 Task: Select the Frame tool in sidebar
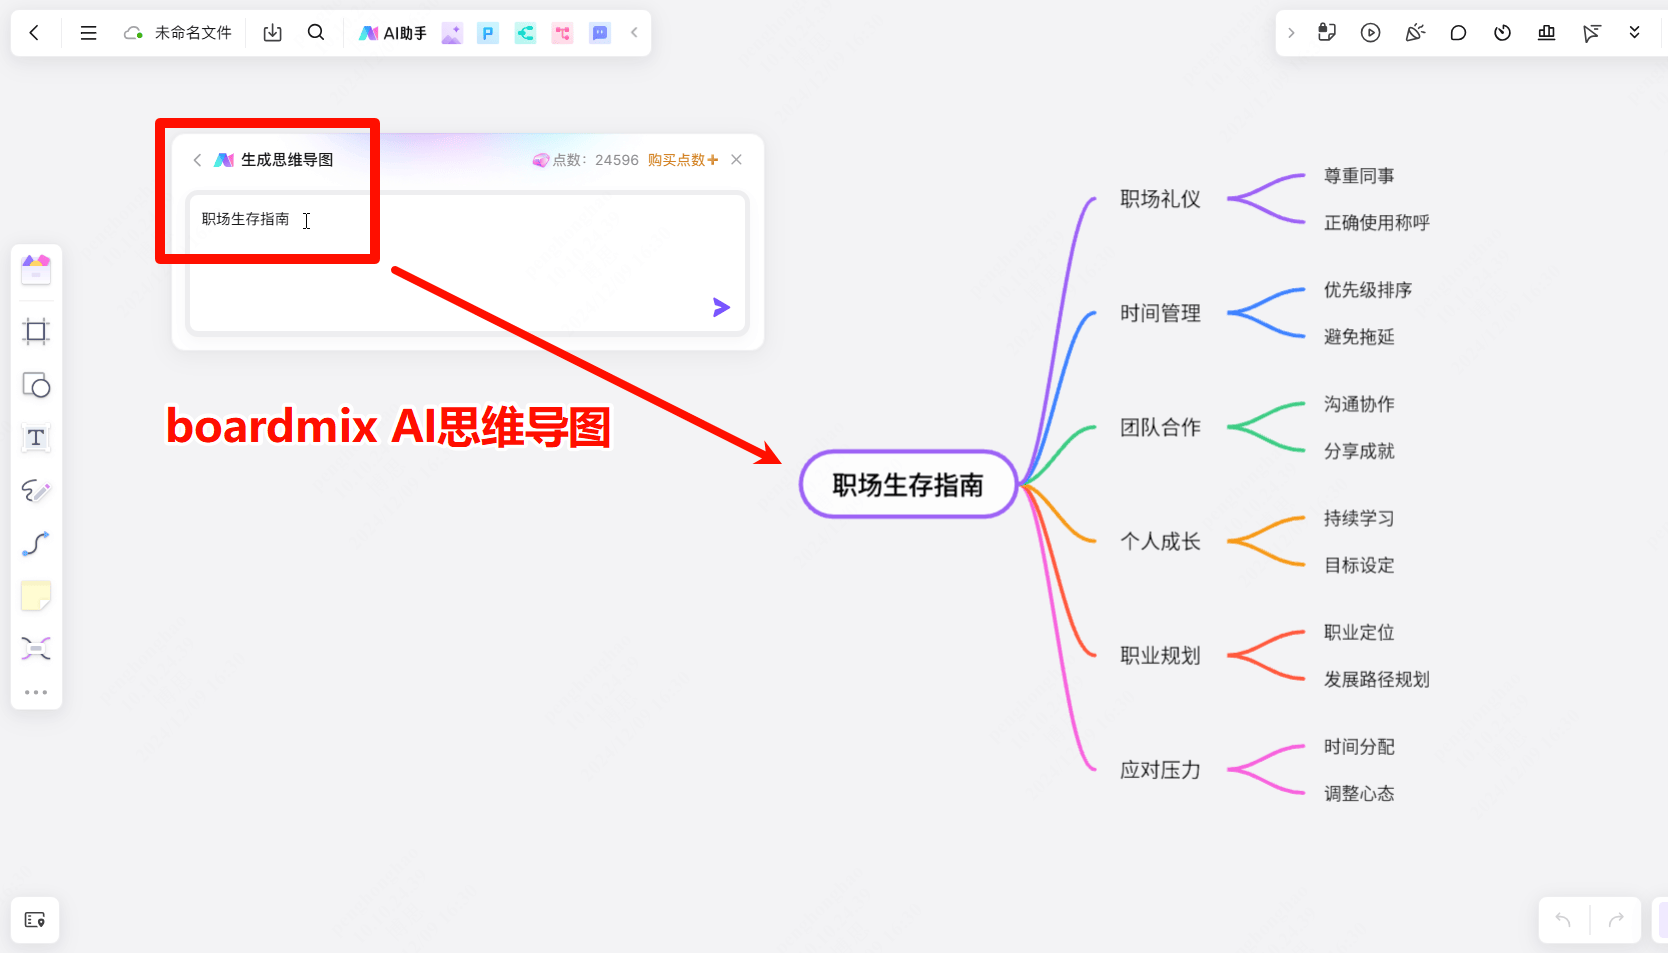[x=36, y=332]
